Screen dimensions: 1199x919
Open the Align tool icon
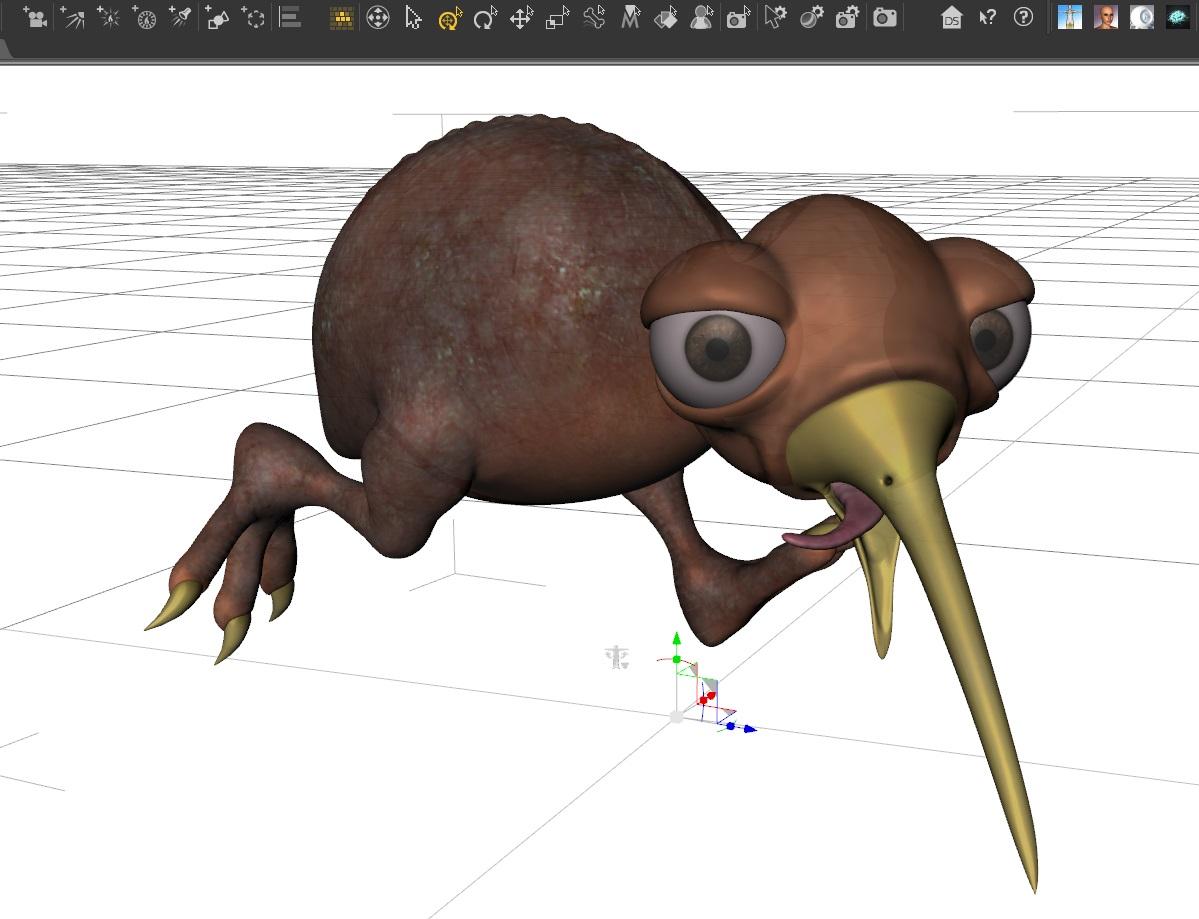coord(290,17)
